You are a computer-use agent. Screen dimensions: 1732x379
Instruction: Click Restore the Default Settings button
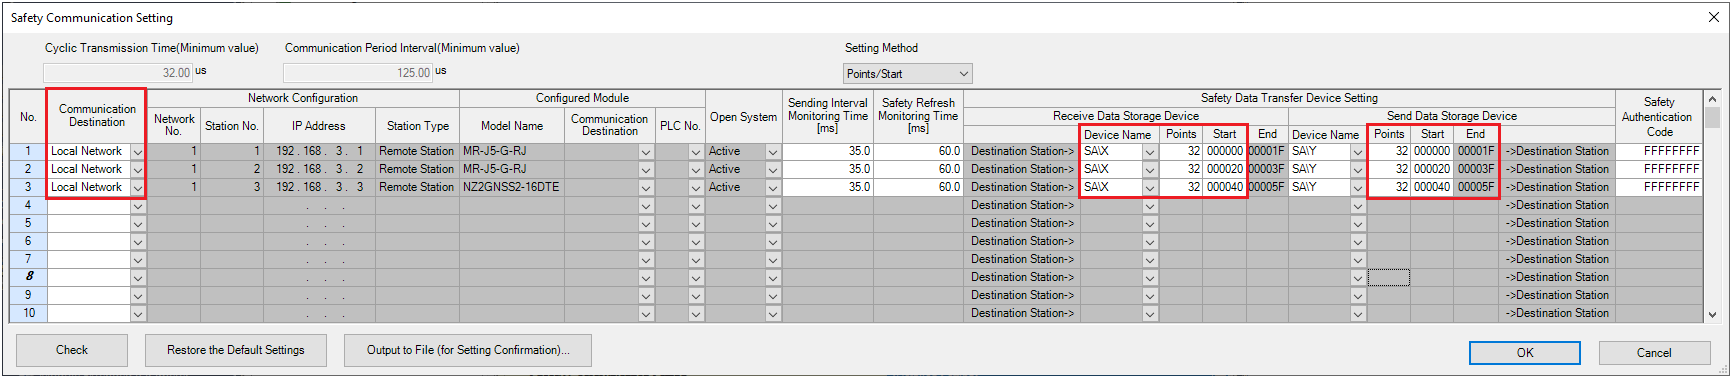point(236,350)
